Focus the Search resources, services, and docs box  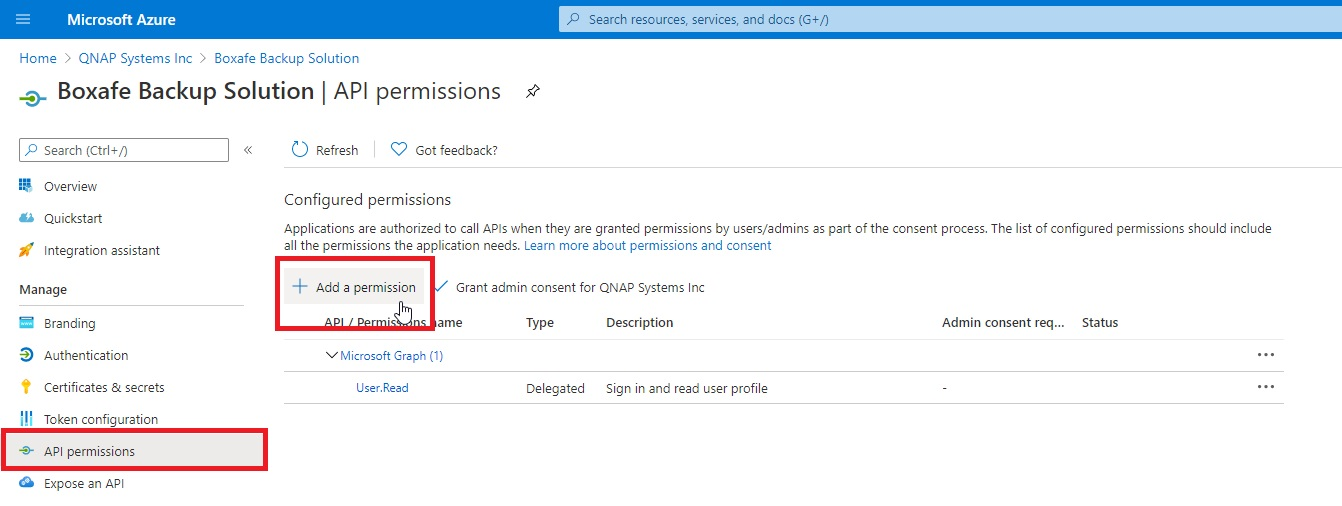[950, 19]
